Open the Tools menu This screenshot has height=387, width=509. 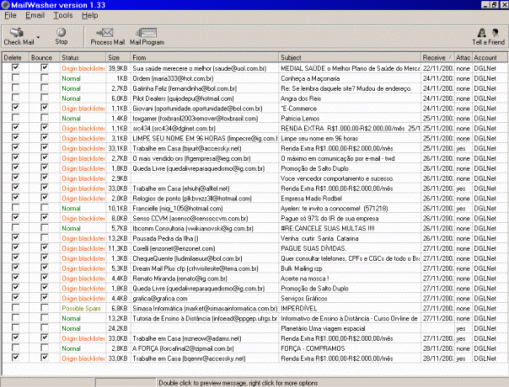63,15
